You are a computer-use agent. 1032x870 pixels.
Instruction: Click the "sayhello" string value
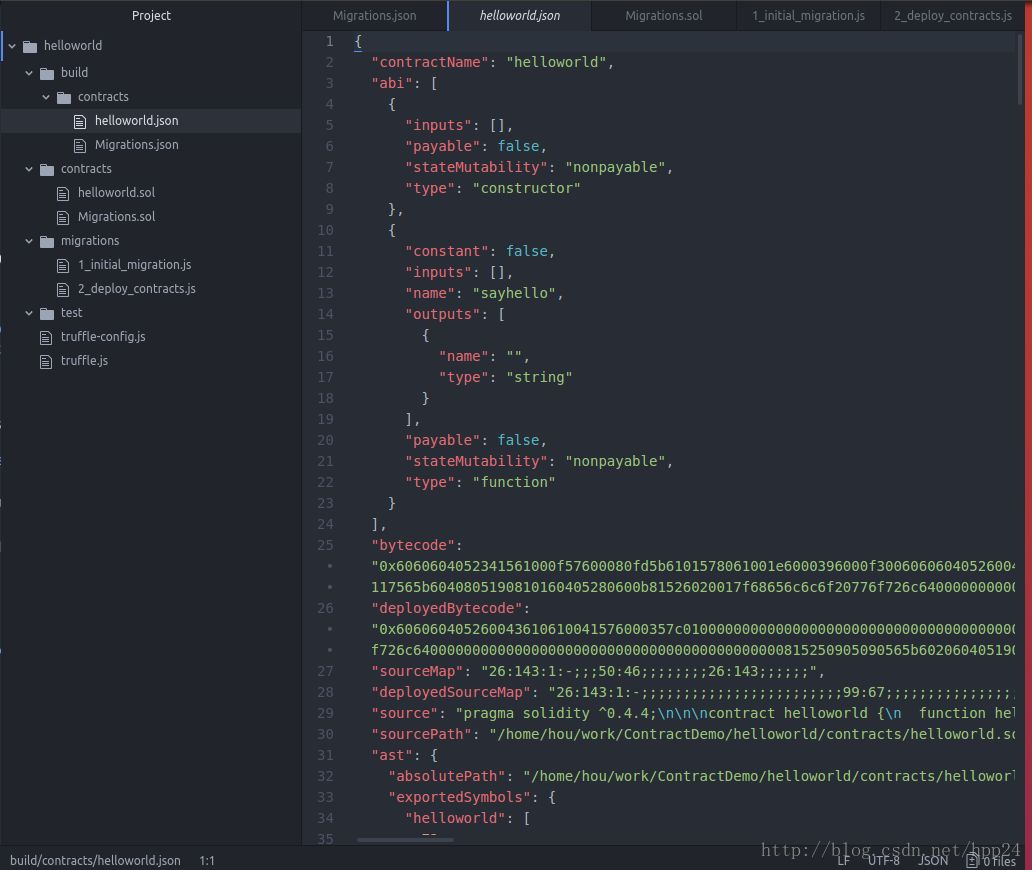(x=515, y=294)
